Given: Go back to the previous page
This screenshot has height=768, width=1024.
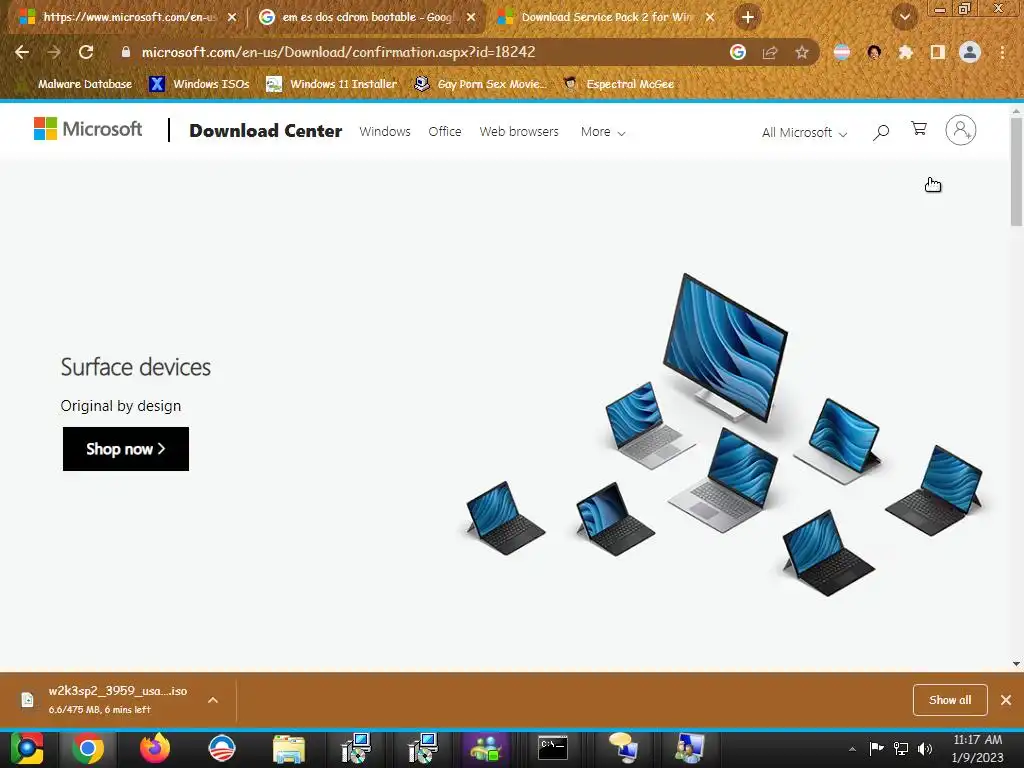Looking at the screenshot, I should tap(22, 52).
